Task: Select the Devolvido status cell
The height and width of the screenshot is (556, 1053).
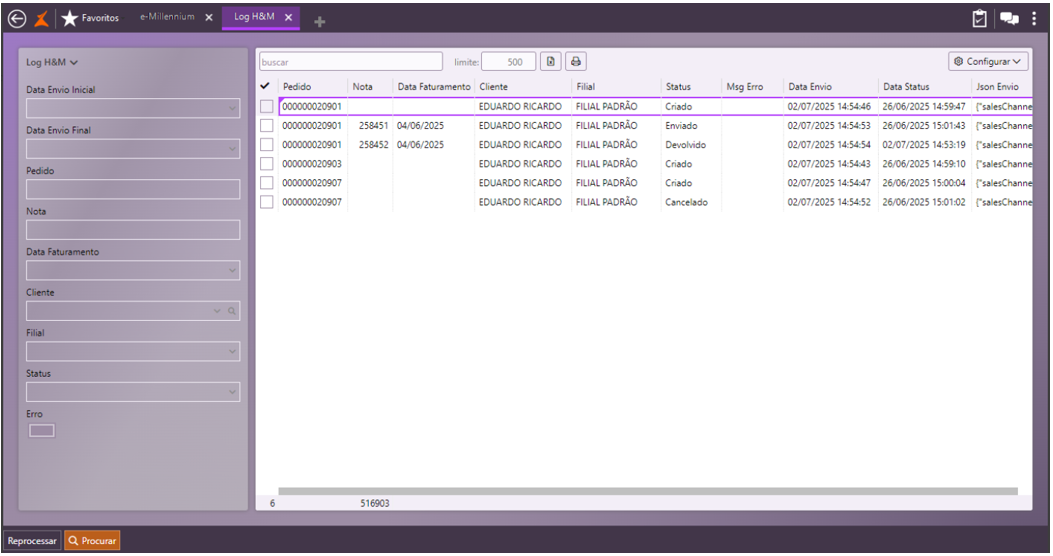Action: [686, 145]
